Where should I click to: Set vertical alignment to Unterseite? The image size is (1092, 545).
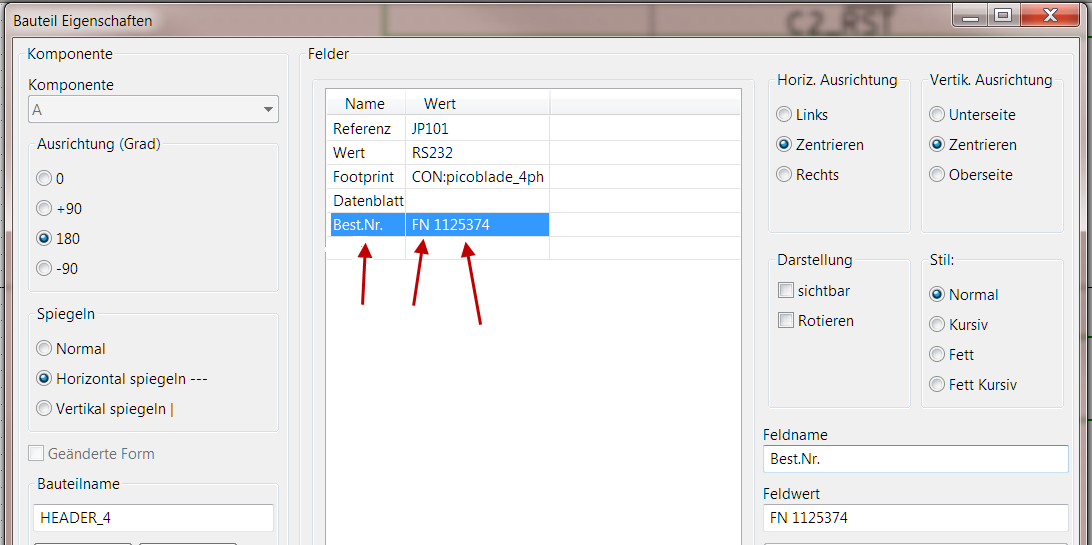coord(937,115)
